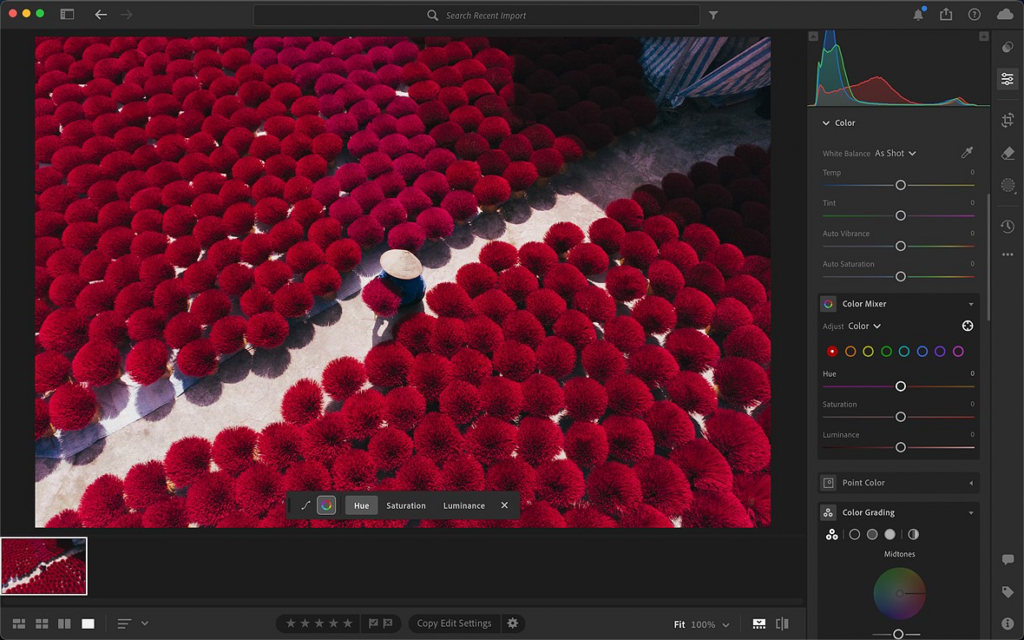Select Hue tab in floating toolbar
This screenshot has height=640, width=1024.
(361, 505)
